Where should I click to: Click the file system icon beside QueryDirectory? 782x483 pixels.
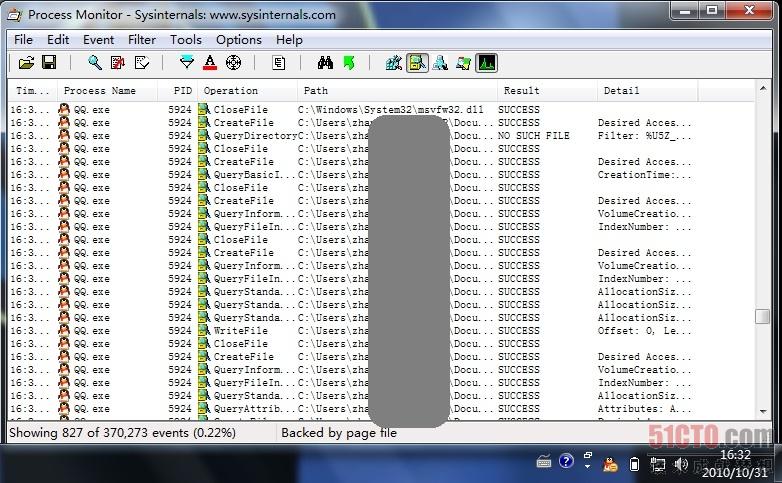[x=203, y=136]
